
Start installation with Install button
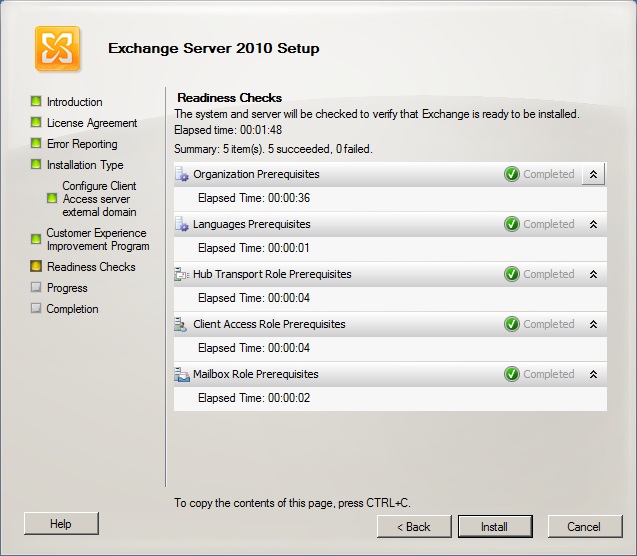(x=495, y=527)
